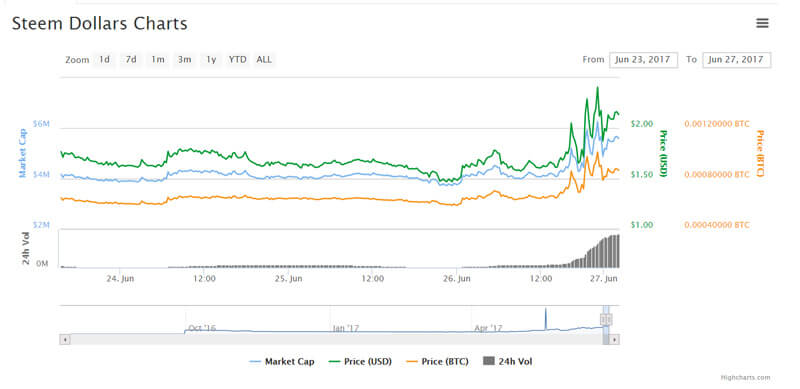Click the Jan '17 navigator label
The width and height of the screenshot is (800, 389).
click(x=346, y=328)
